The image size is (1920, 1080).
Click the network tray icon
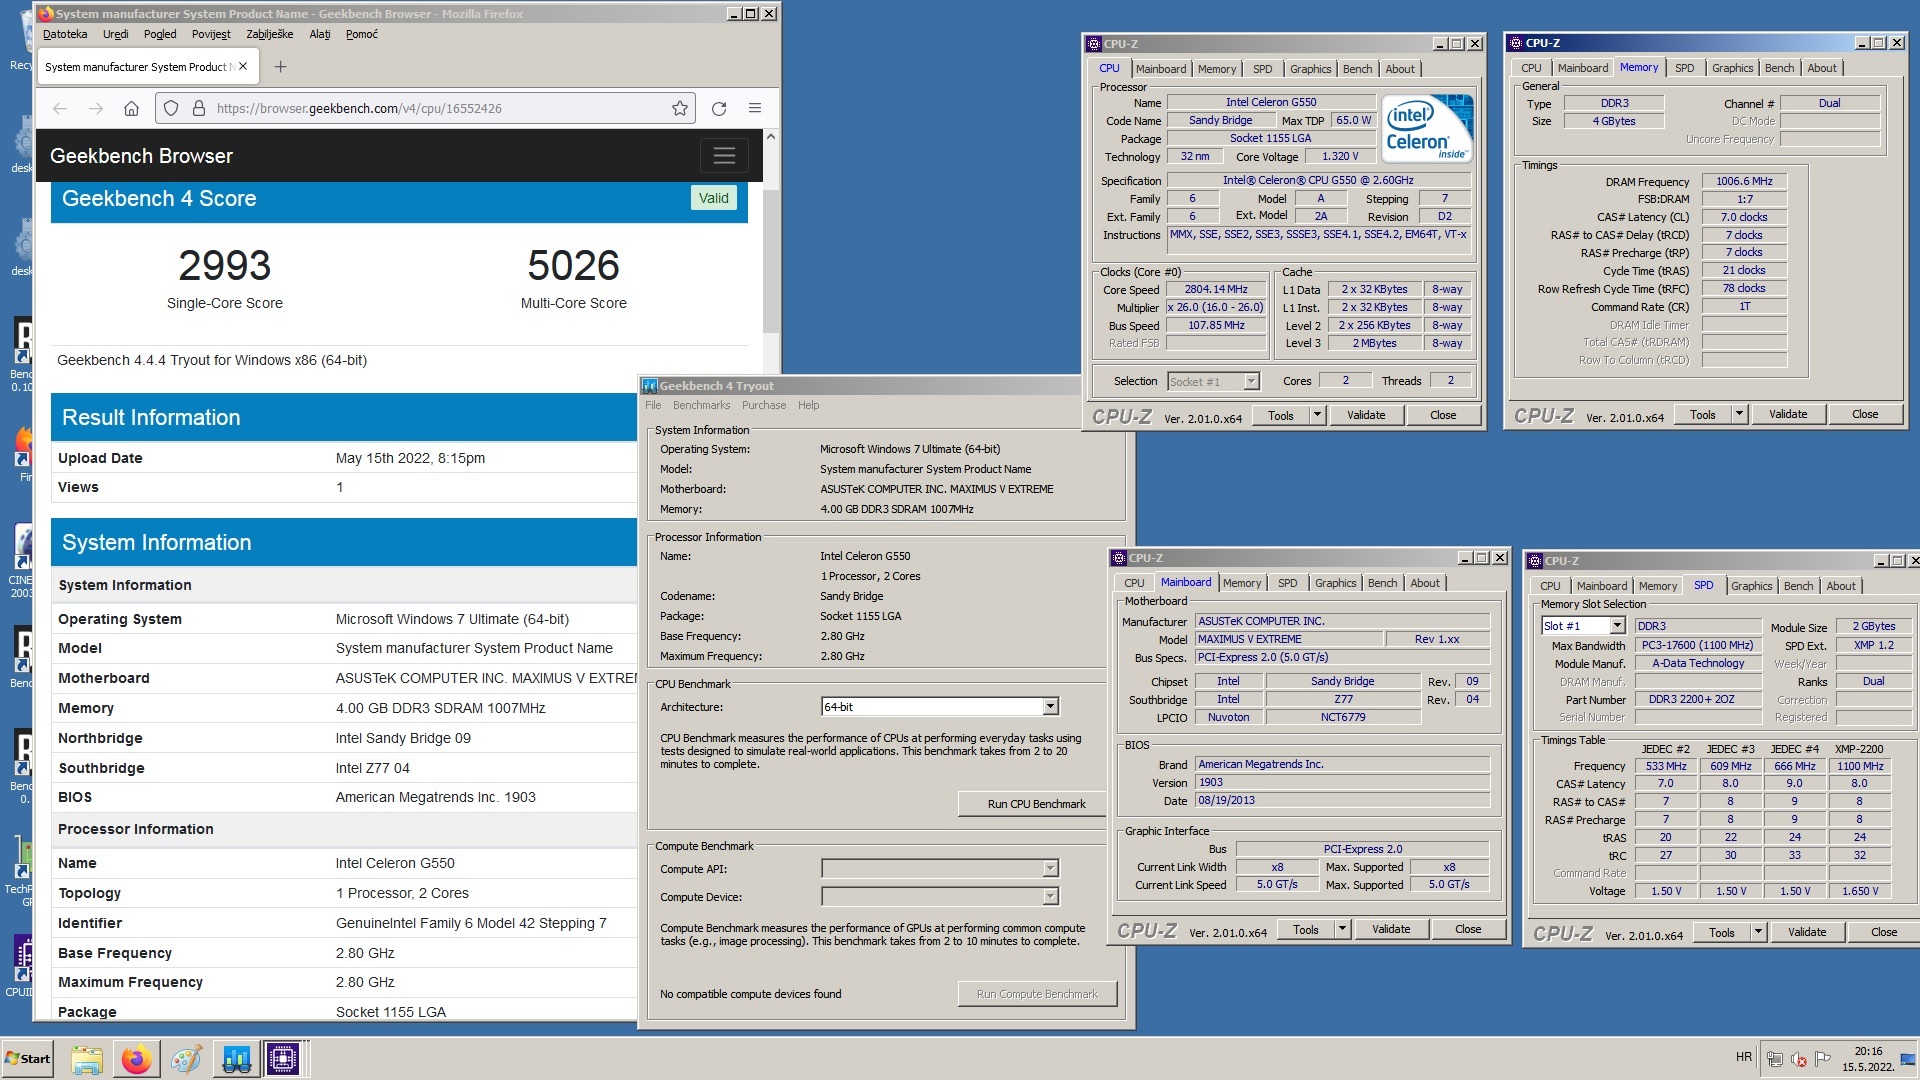coord(1775,1059)
